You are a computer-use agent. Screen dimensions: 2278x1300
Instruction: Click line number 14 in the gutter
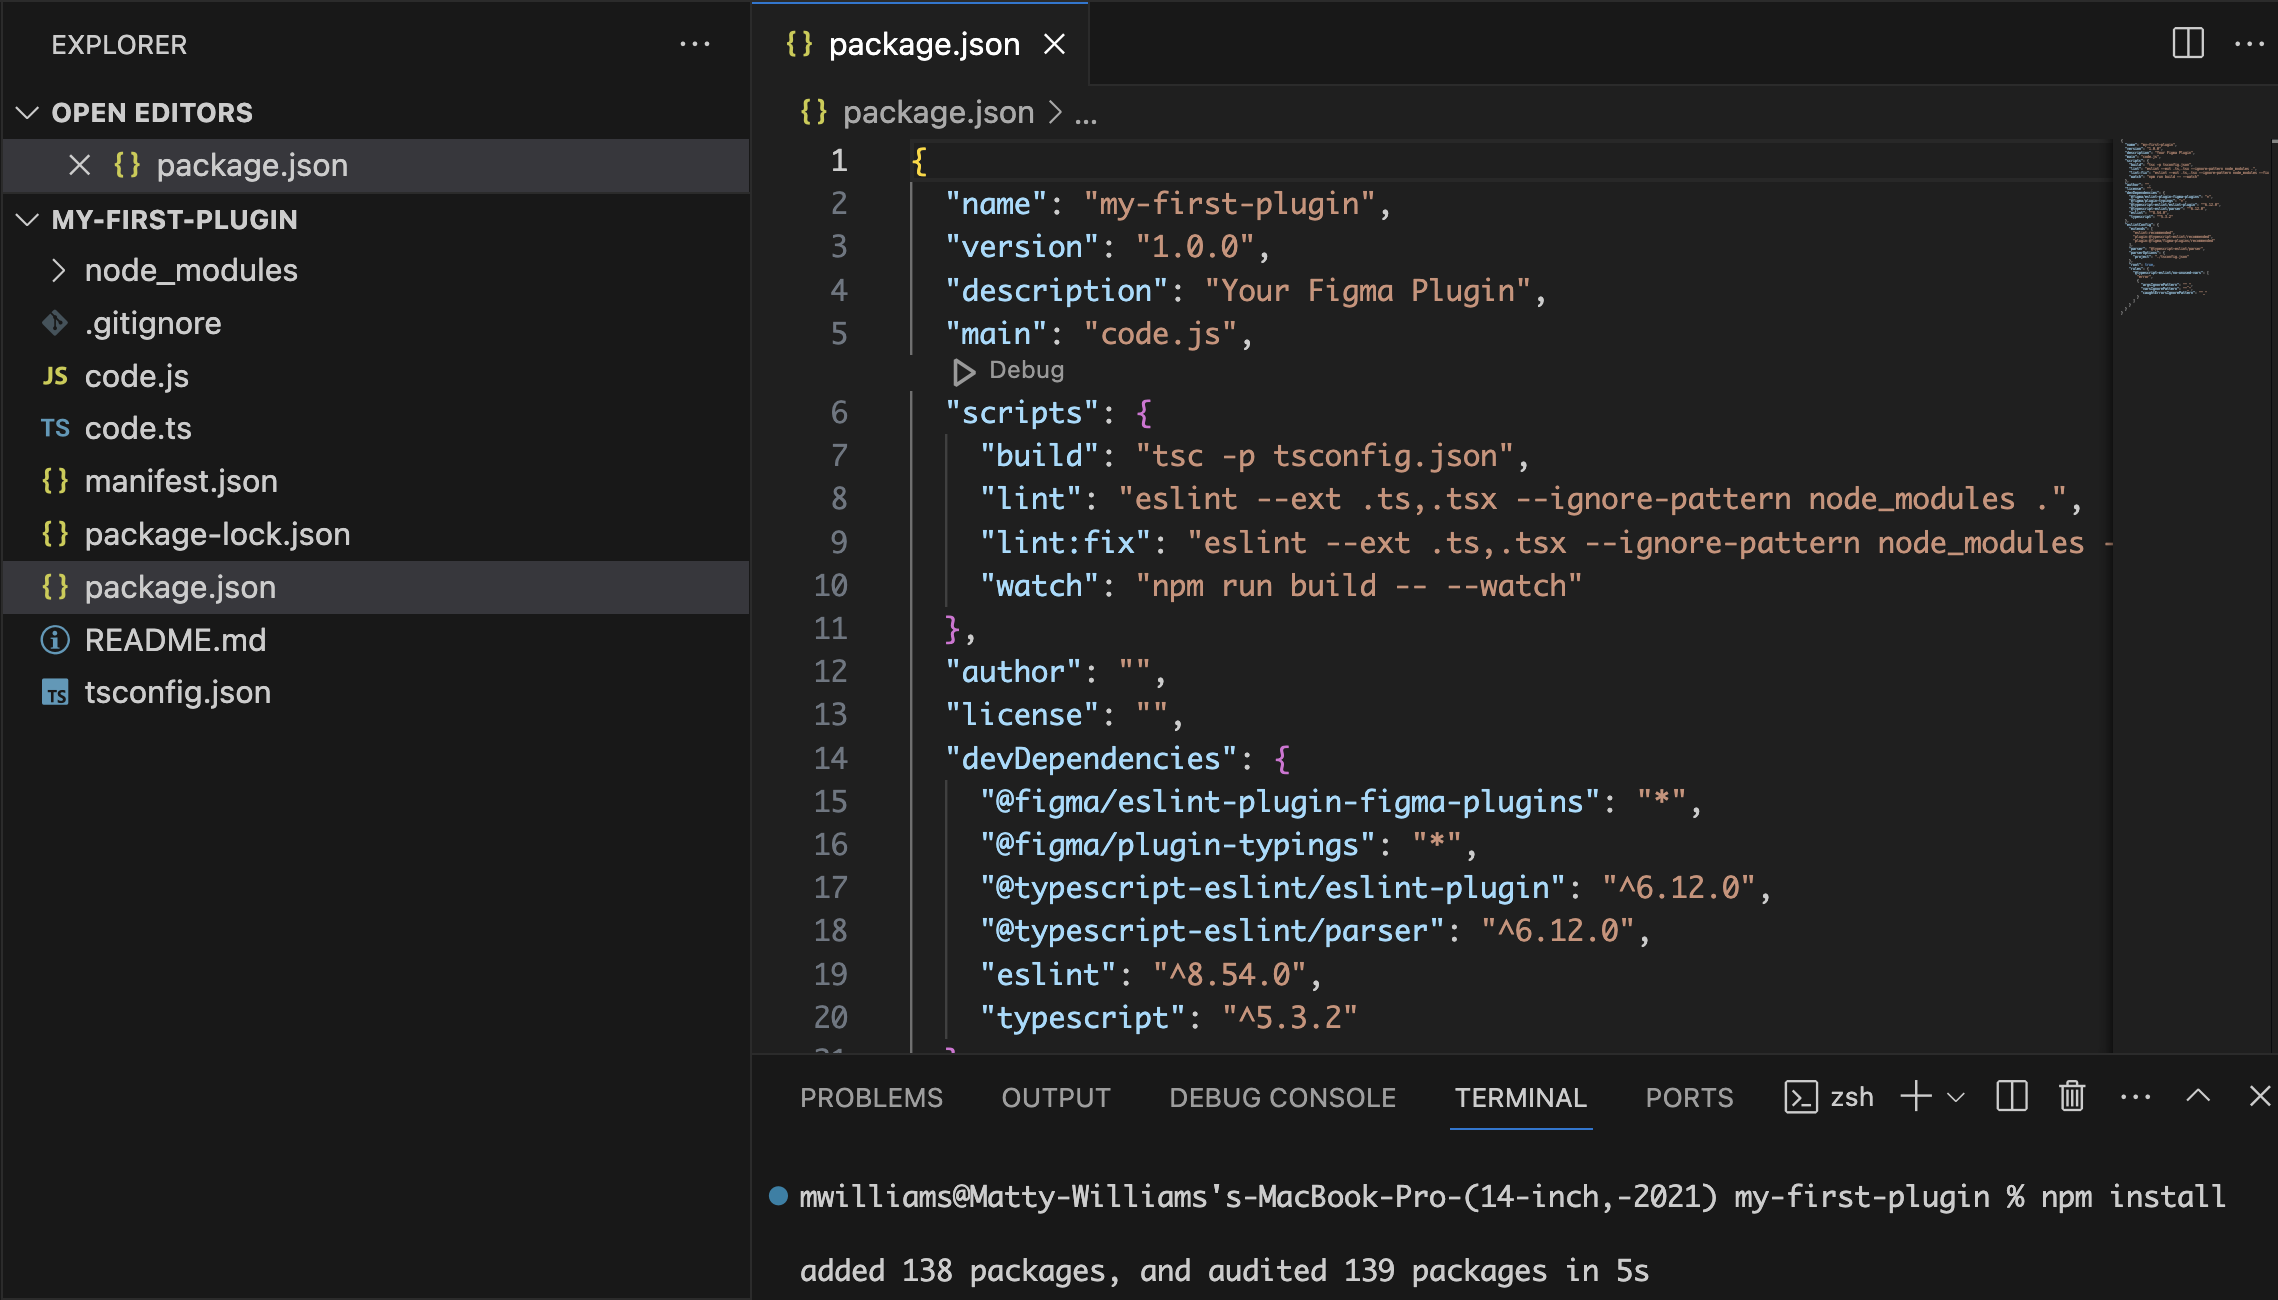pos(830,758)
